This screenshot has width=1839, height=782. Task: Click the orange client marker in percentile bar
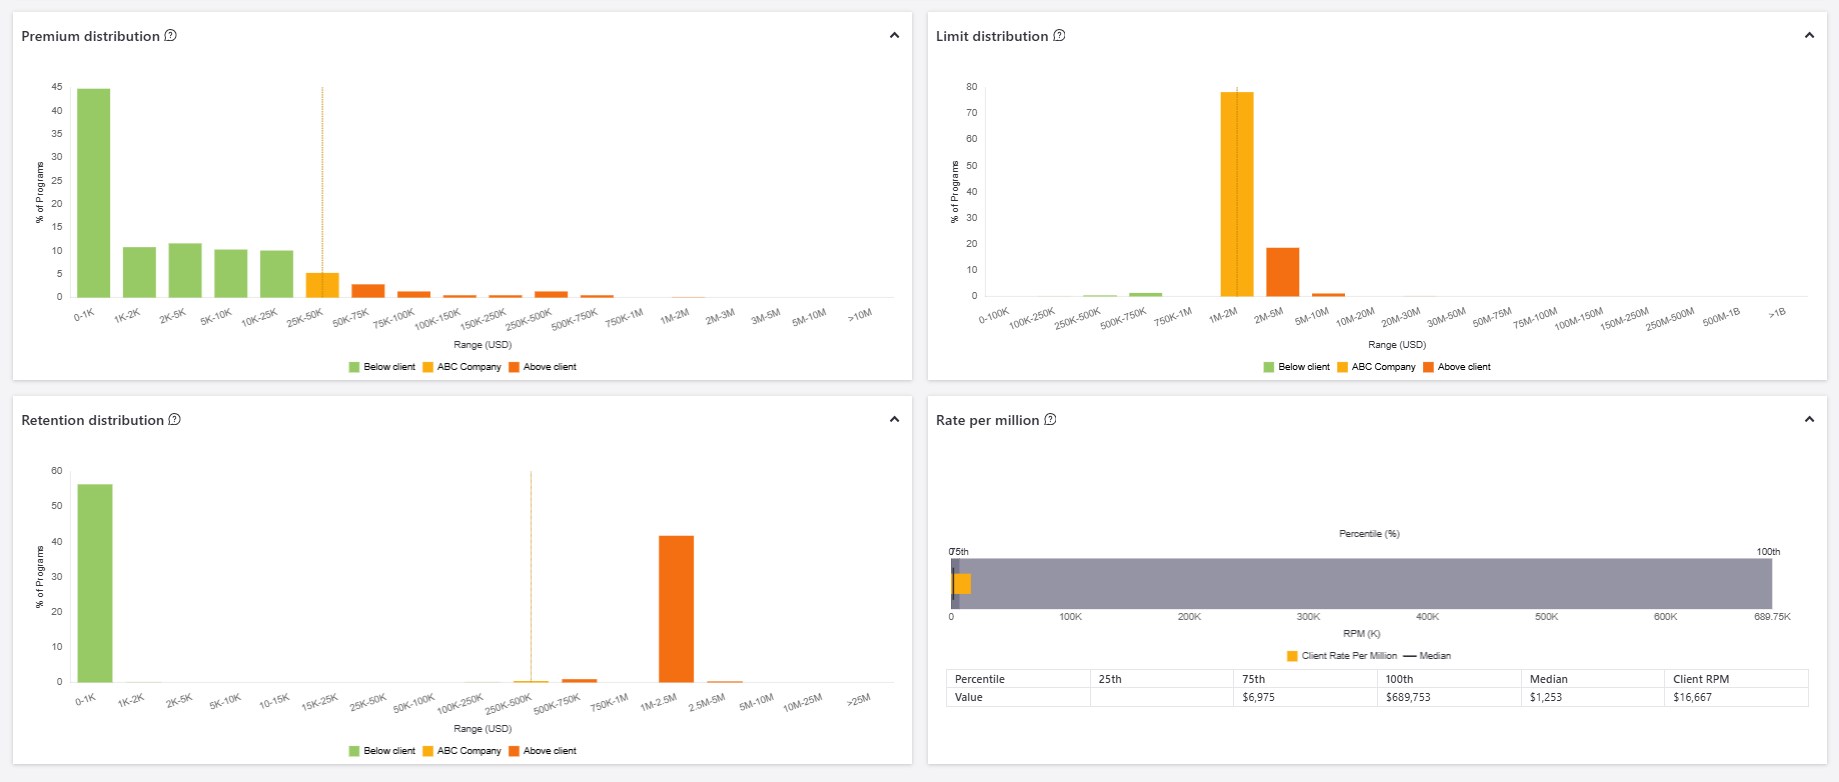pos(962,584)
